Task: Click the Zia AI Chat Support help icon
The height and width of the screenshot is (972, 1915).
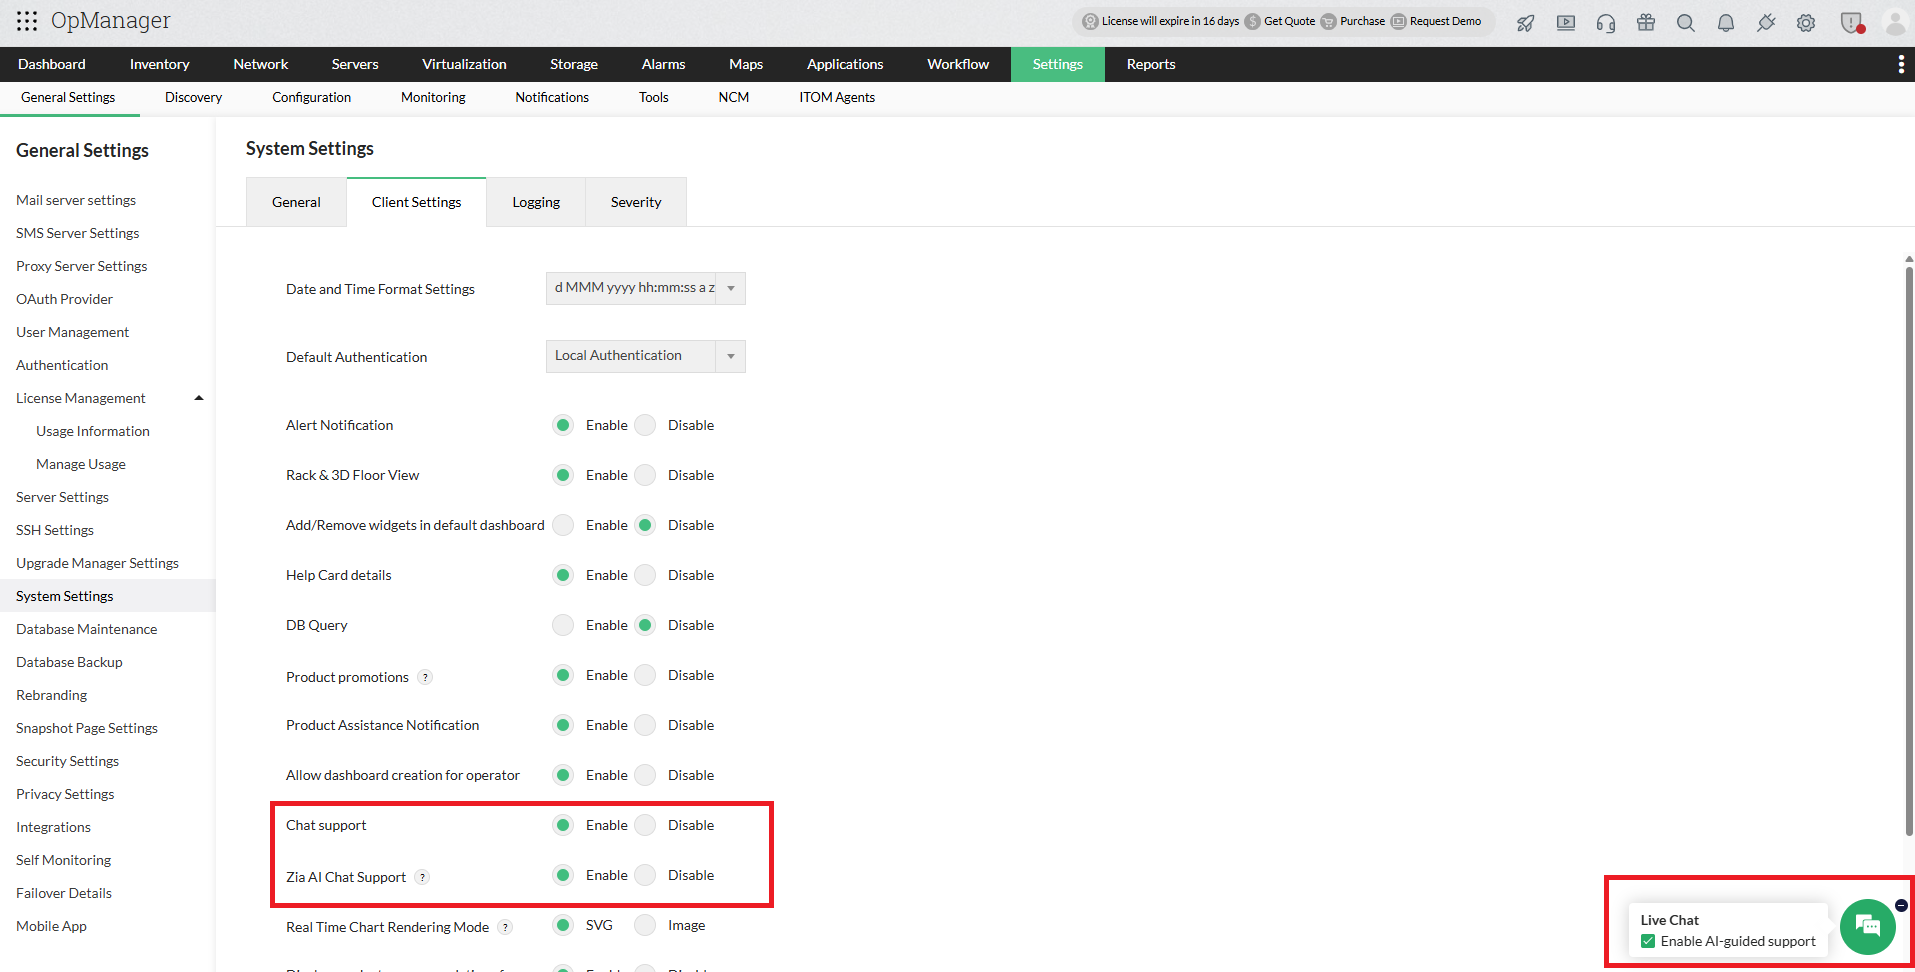Action: (x=422, y=877)
